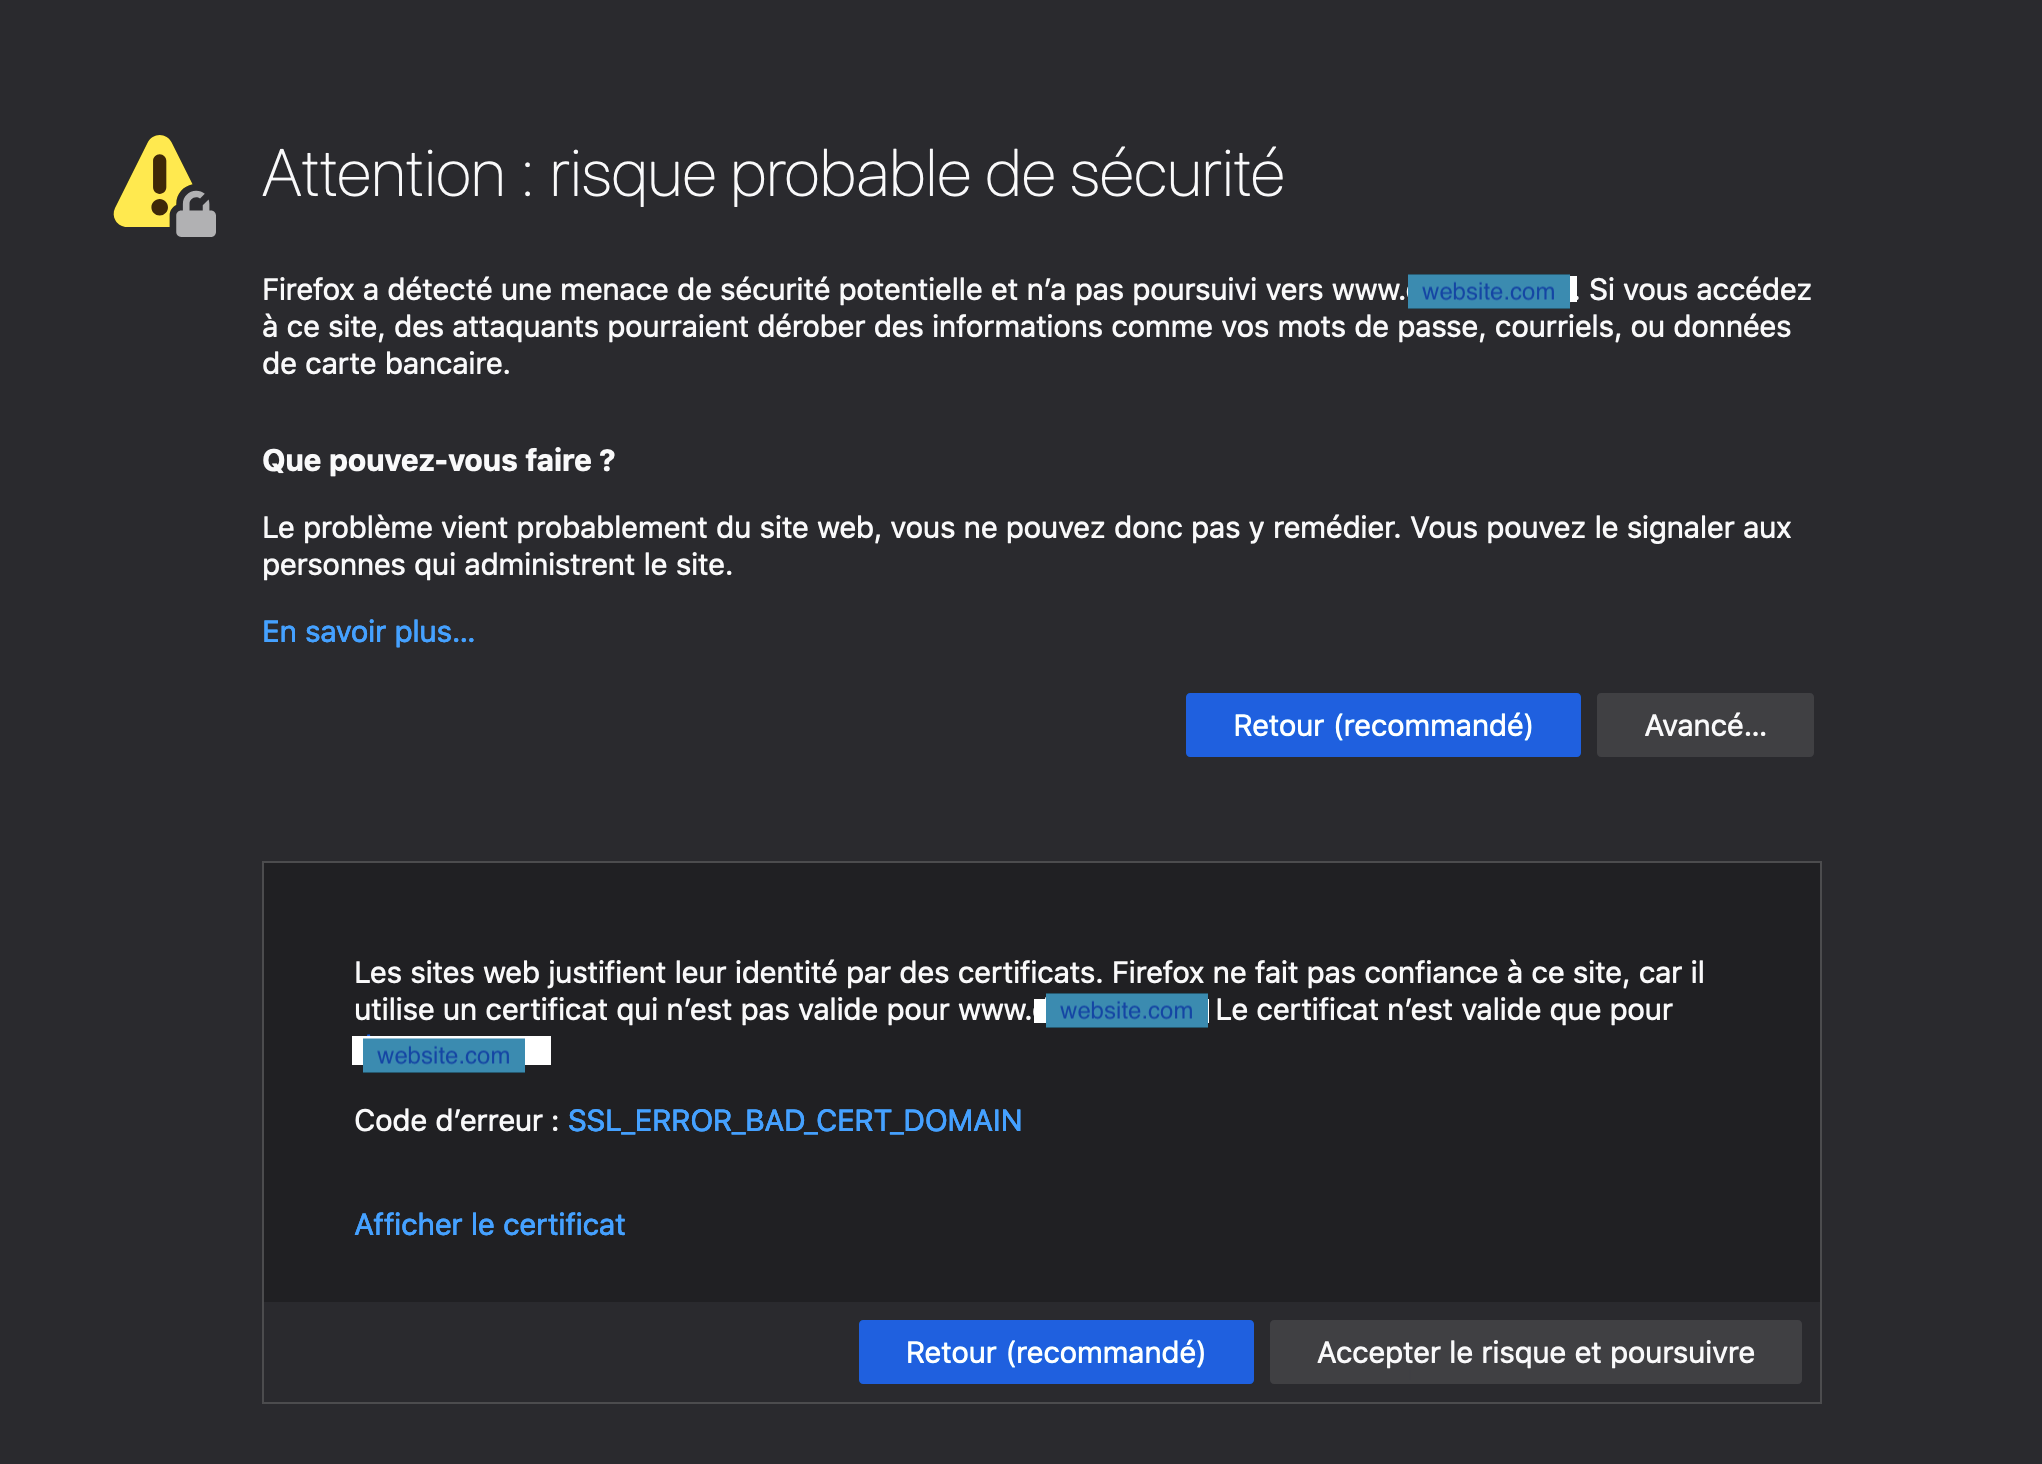Screen dimensions: 2042x1464
Task: Open the "Afficher le certificat" link
Action: click(x=489, y=1225)
